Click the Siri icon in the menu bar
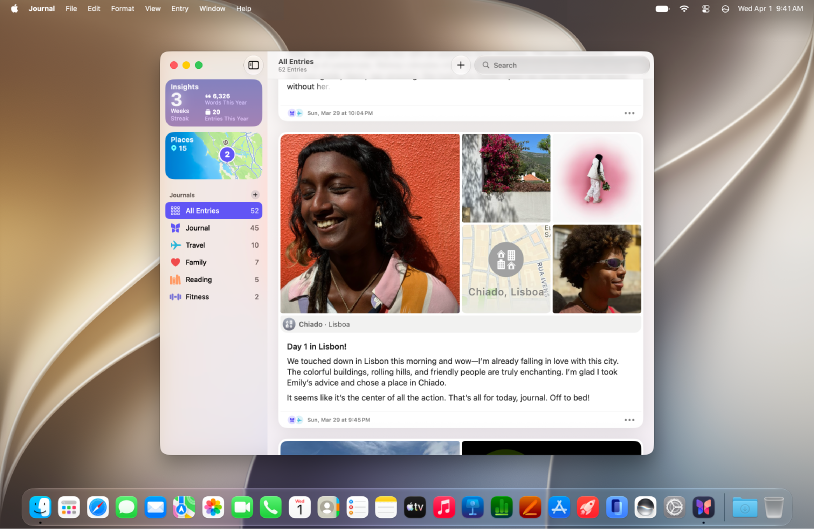This screenshot has height=530, width=814. (x=725, y=8)
